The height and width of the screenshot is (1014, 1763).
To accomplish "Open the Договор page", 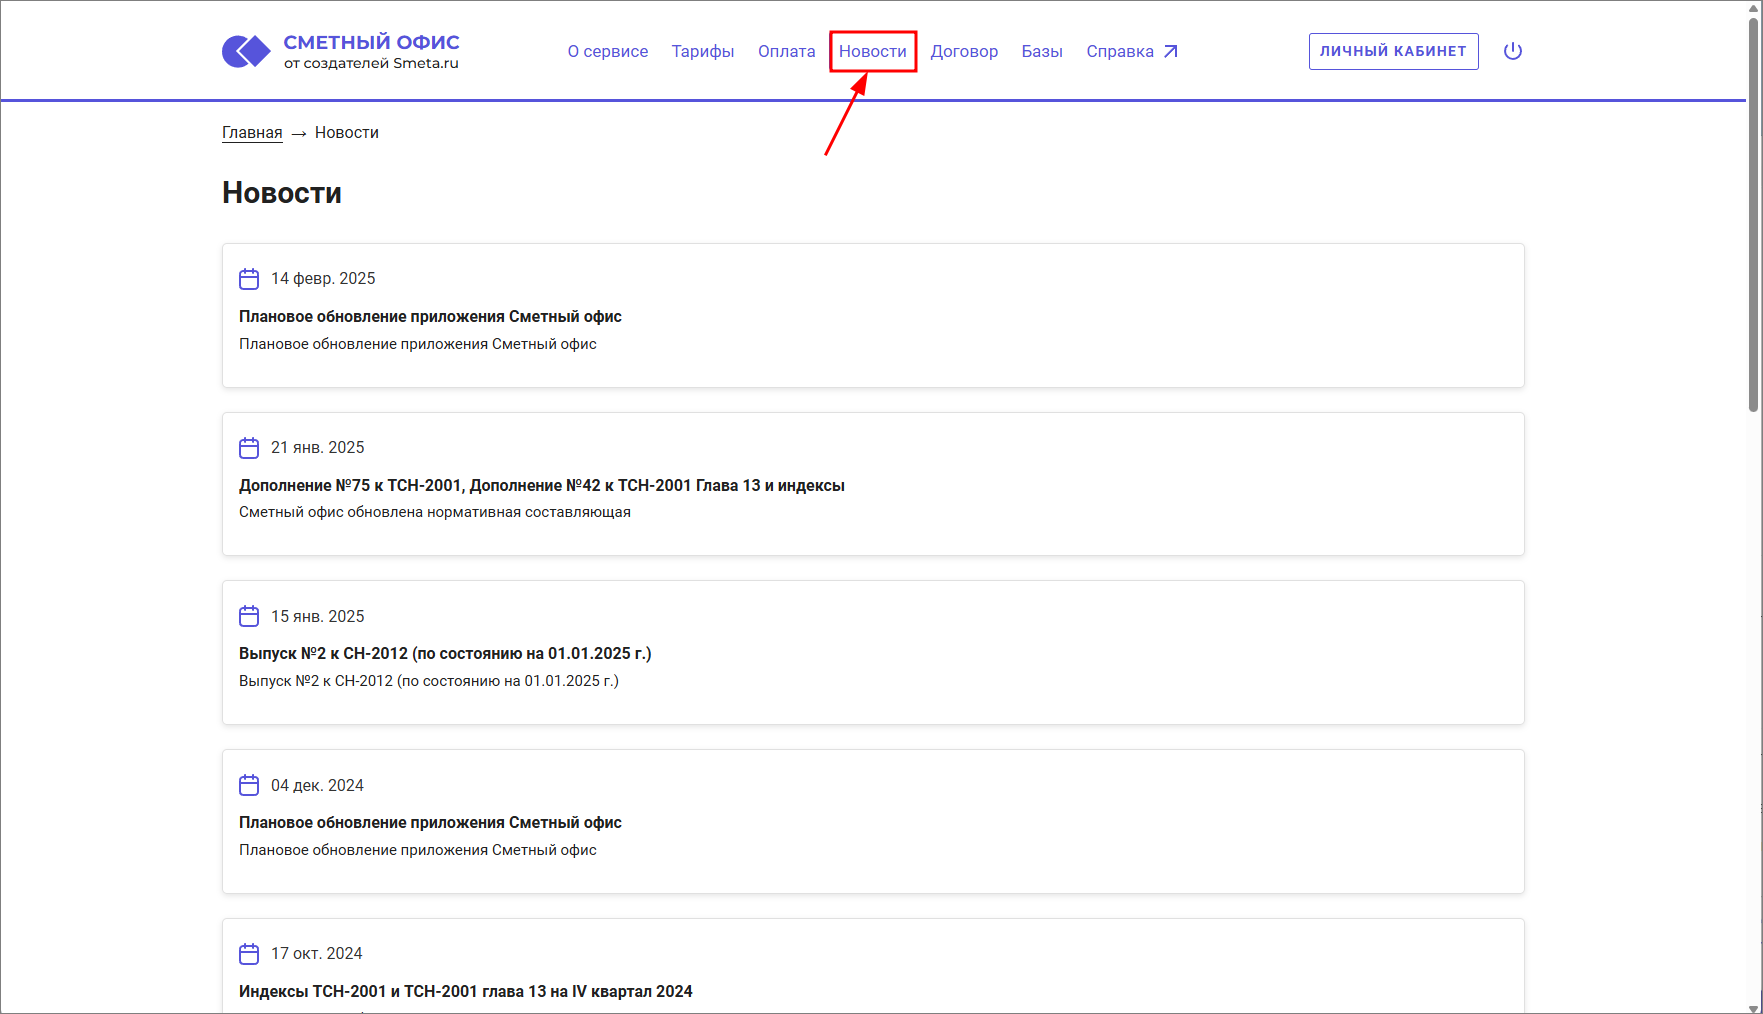I will click(x=964, y=51).
